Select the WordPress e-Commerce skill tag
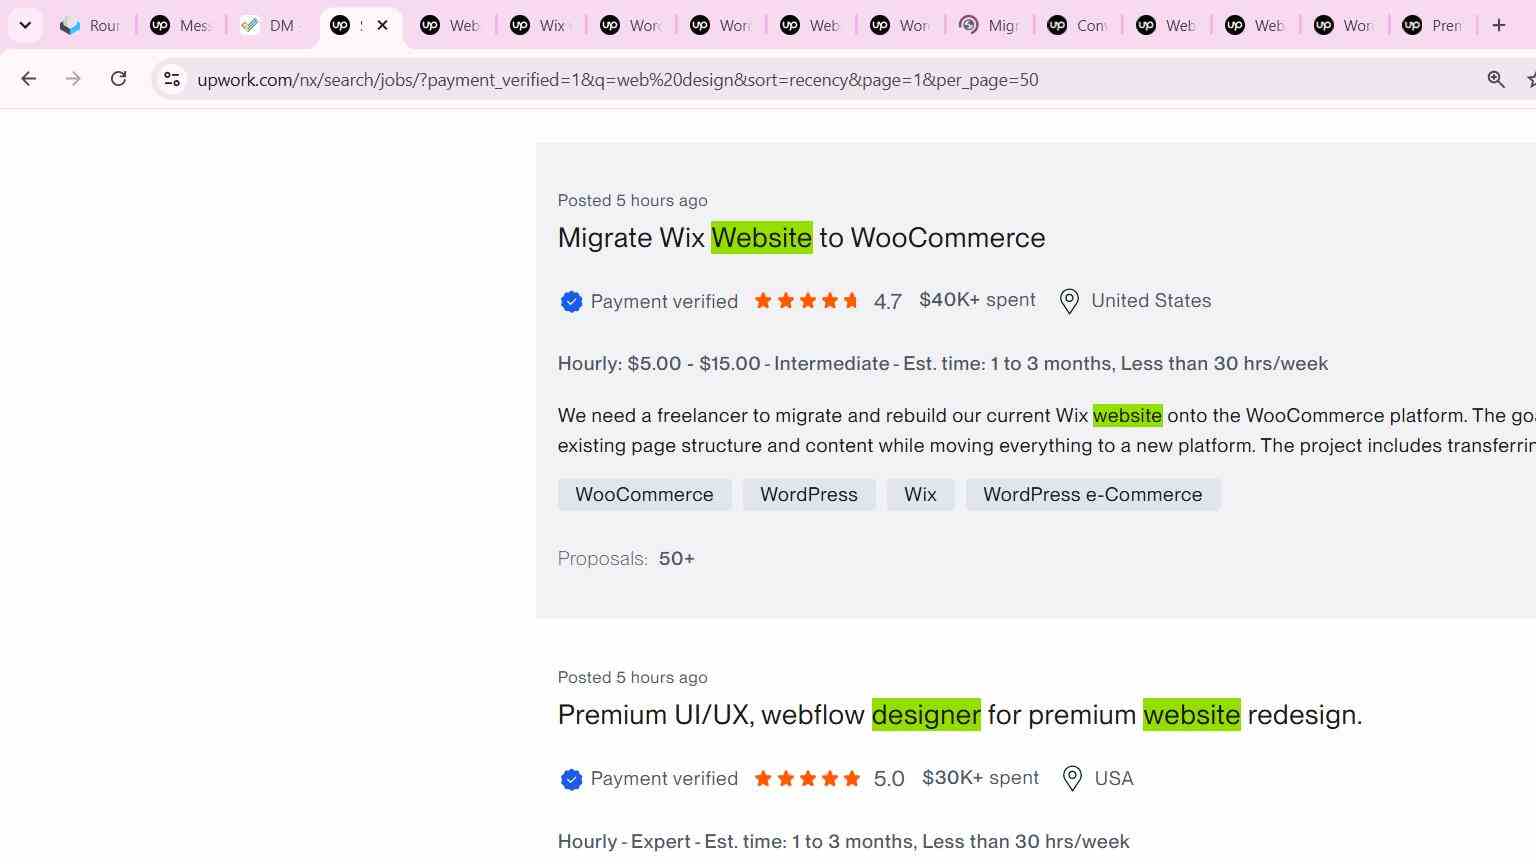This screenshot has height=864, width=1536. click(1093, 495)
